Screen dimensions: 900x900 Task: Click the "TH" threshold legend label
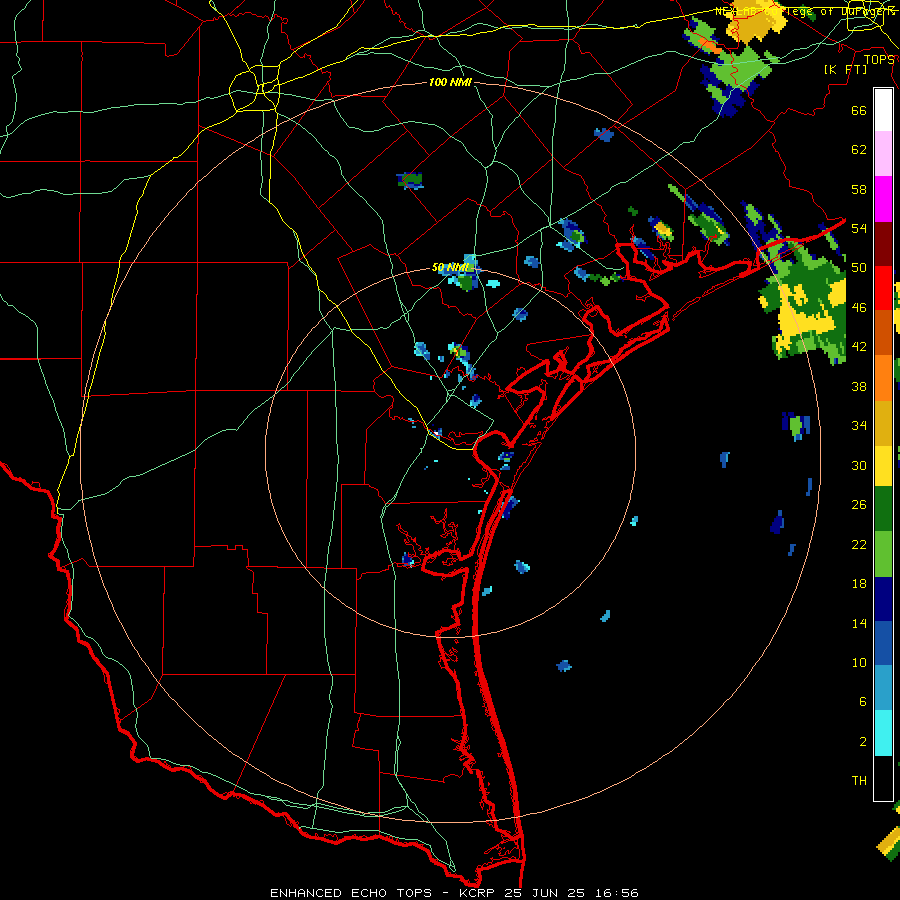click(859, 781)
